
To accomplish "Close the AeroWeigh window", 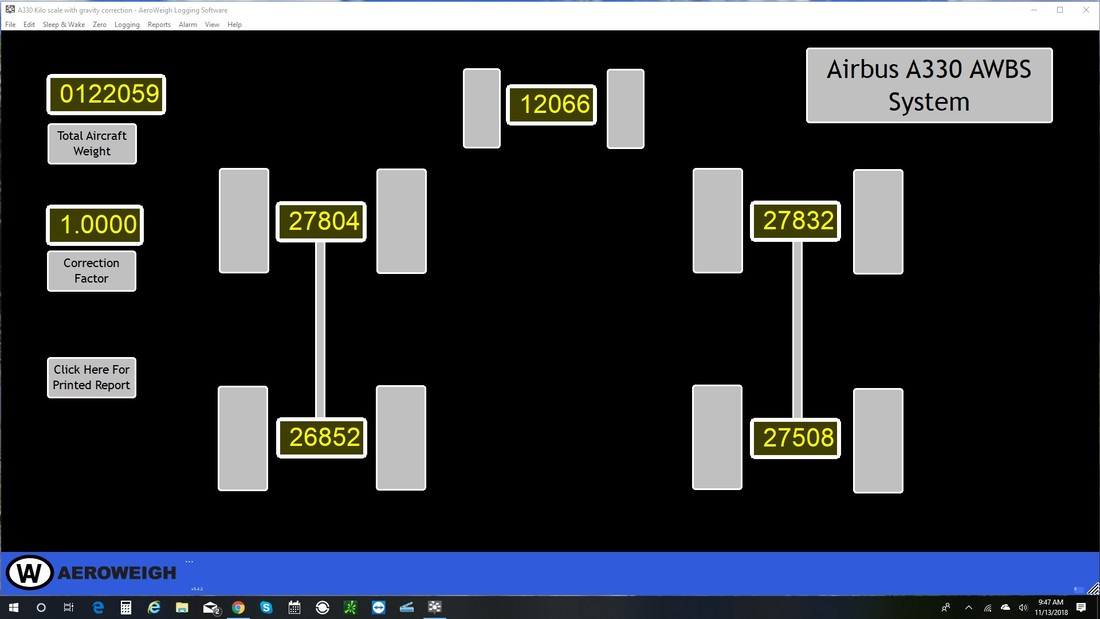I will (x=1086, y=10).
